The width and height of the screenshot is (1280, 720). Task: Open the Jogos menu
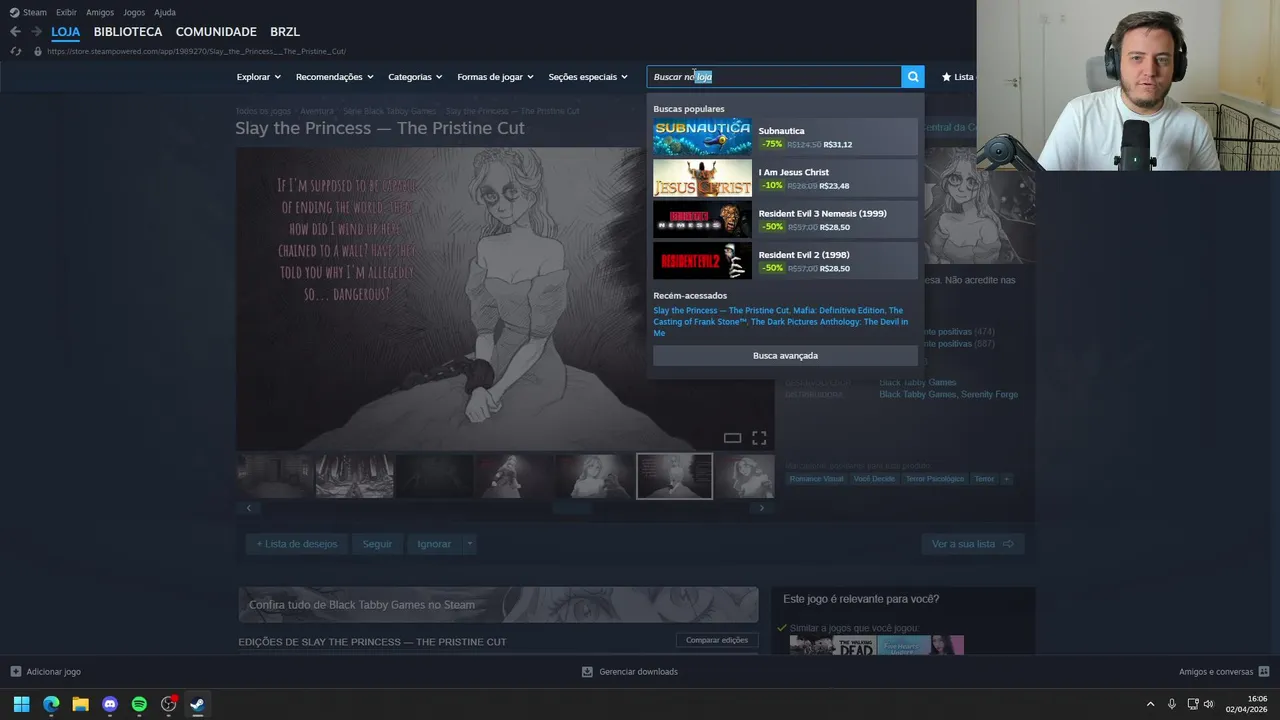134,12
